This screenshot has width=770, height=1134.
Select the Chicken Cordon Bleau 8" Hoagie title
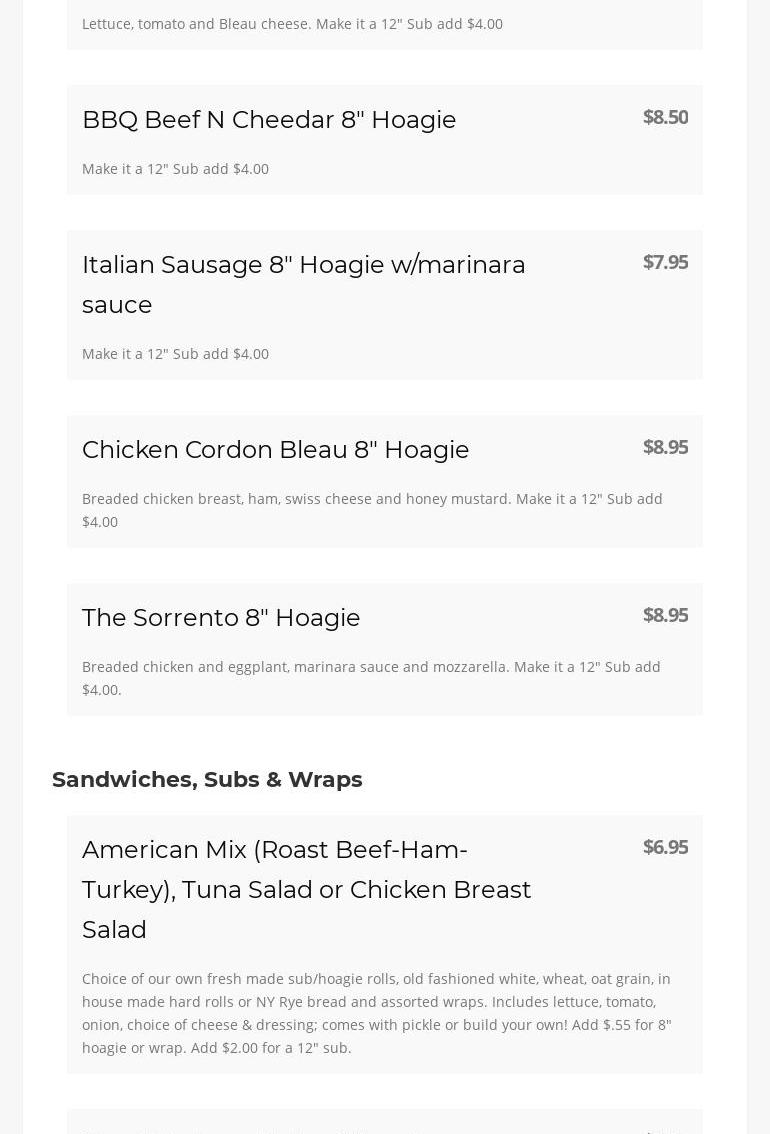(275, 450)
